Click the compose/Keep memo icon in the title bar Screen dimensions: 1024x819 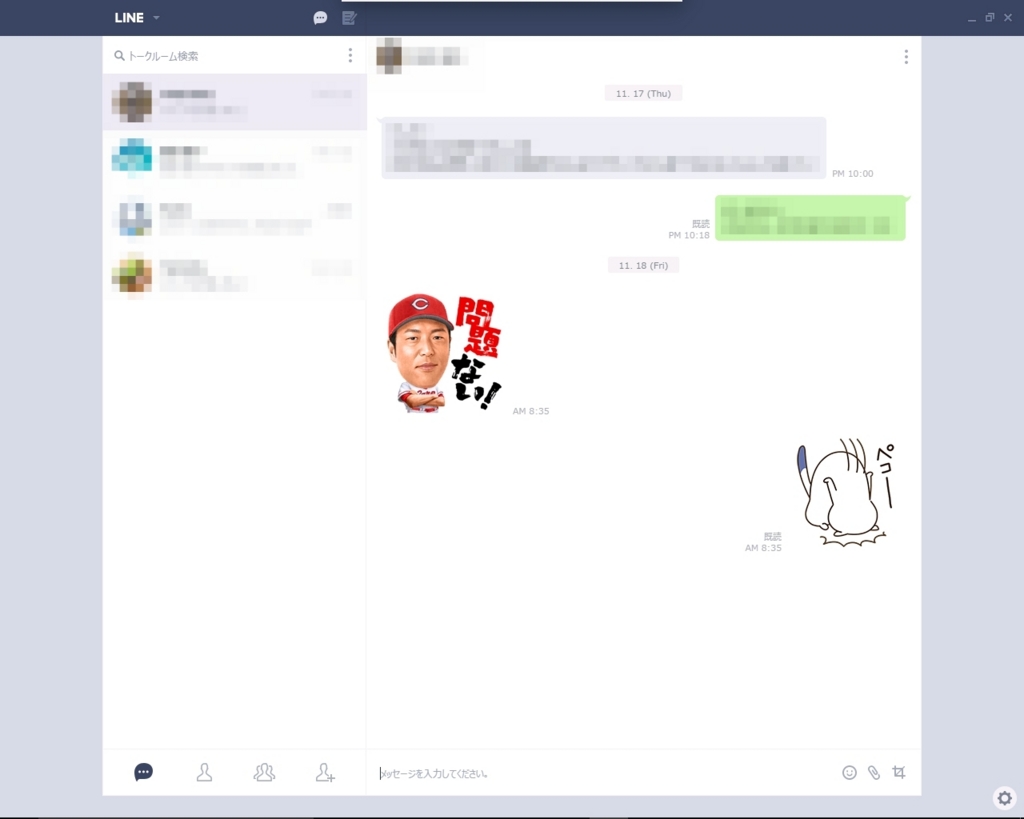(x=349, y=17)
